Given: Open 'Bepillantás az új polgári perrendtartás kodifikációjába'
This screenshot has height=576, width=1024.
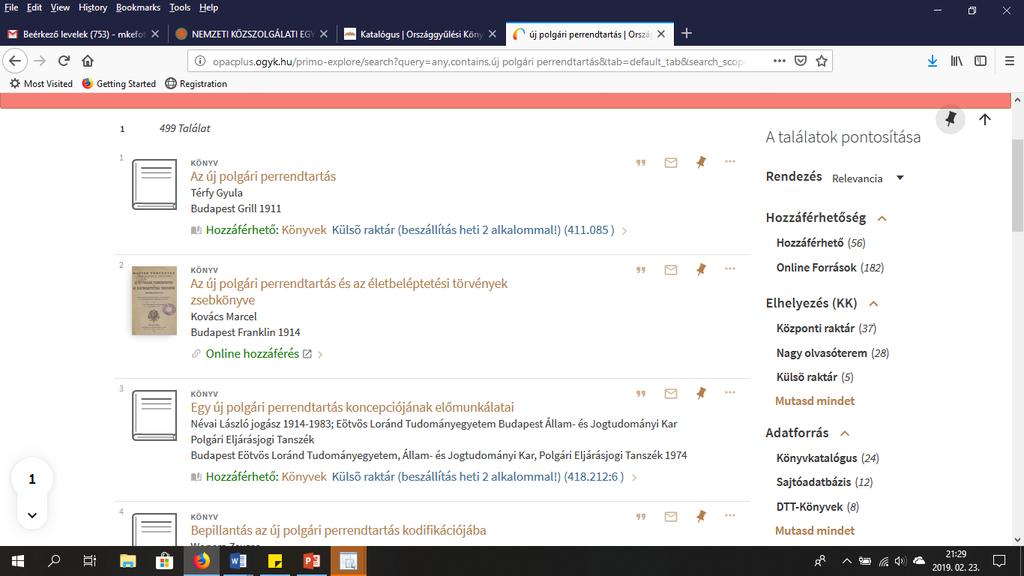Looking at the screenshot, I should point(338,530).
